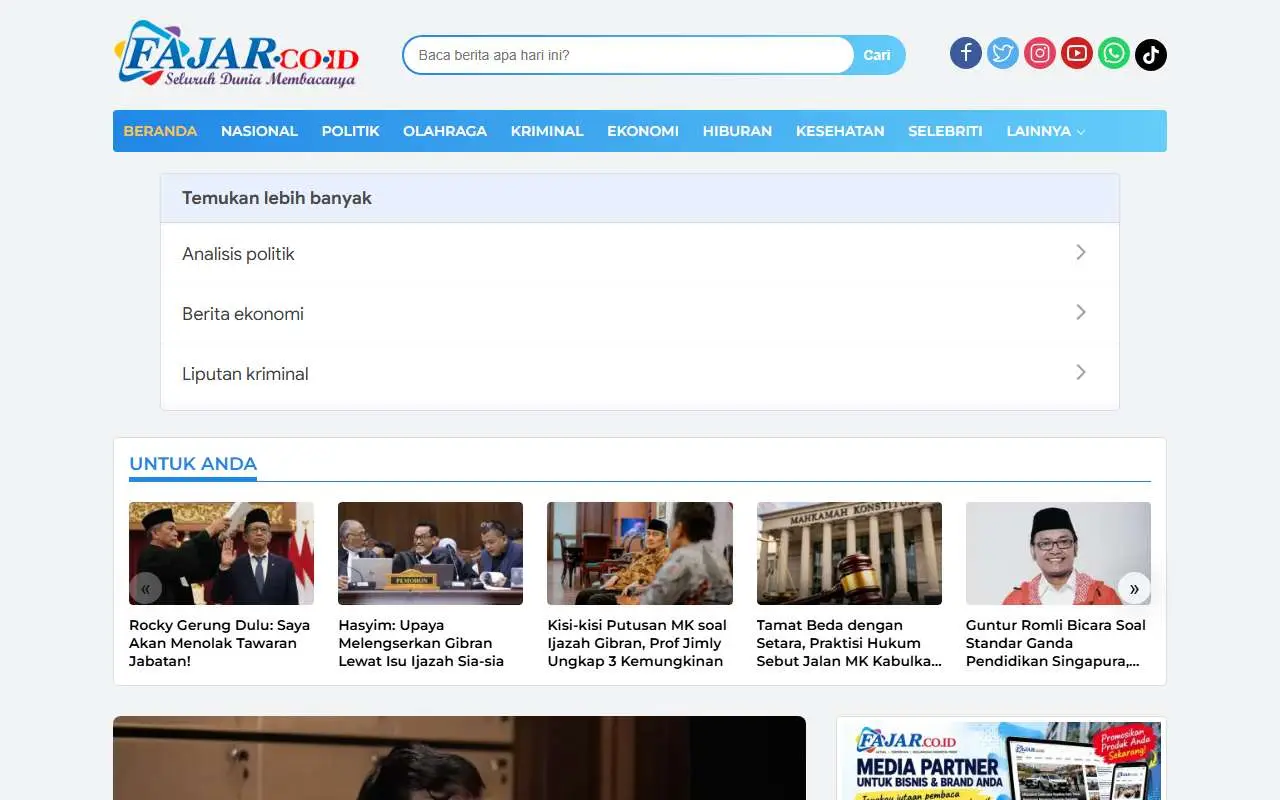Open the Analisis politik suggestion arrow

coord(1081,252)
